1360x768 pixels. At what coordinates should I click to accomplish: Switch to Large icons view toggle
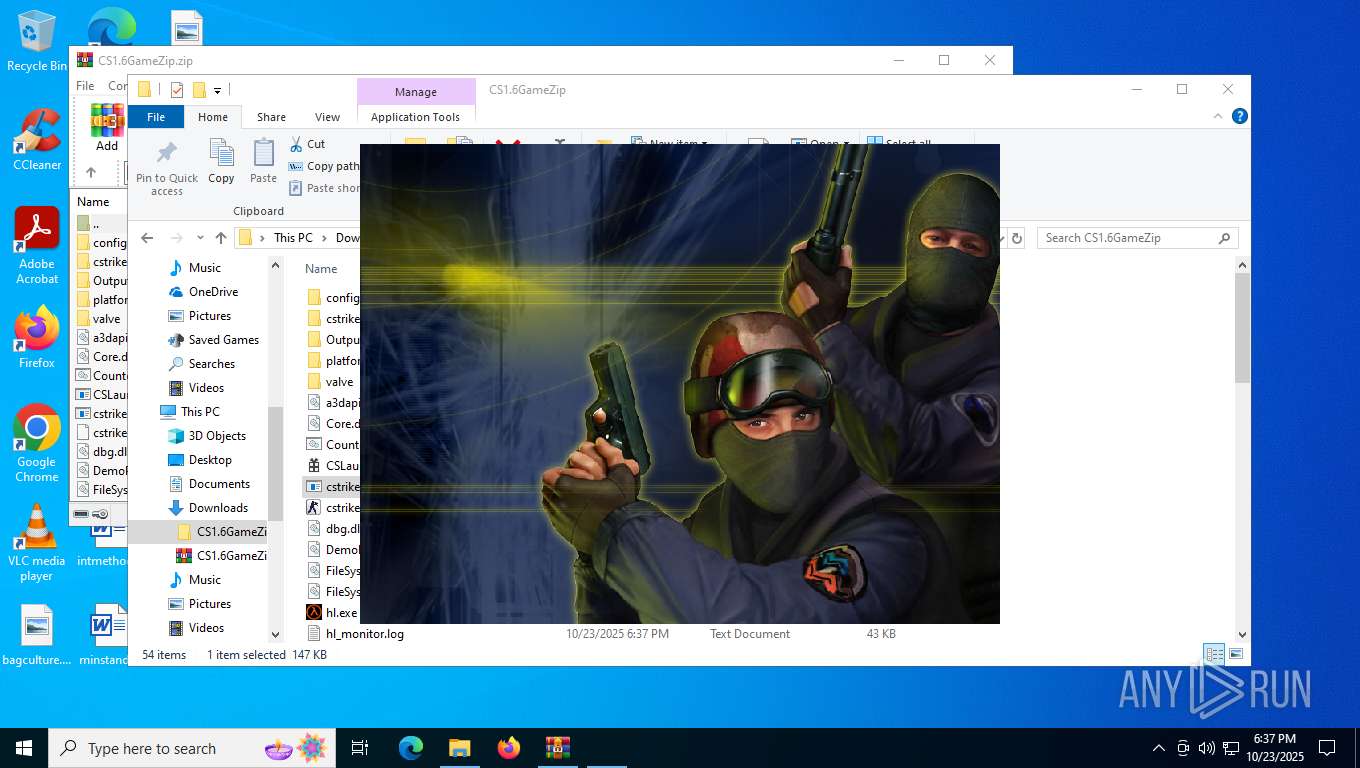[x=1236, y=655]
